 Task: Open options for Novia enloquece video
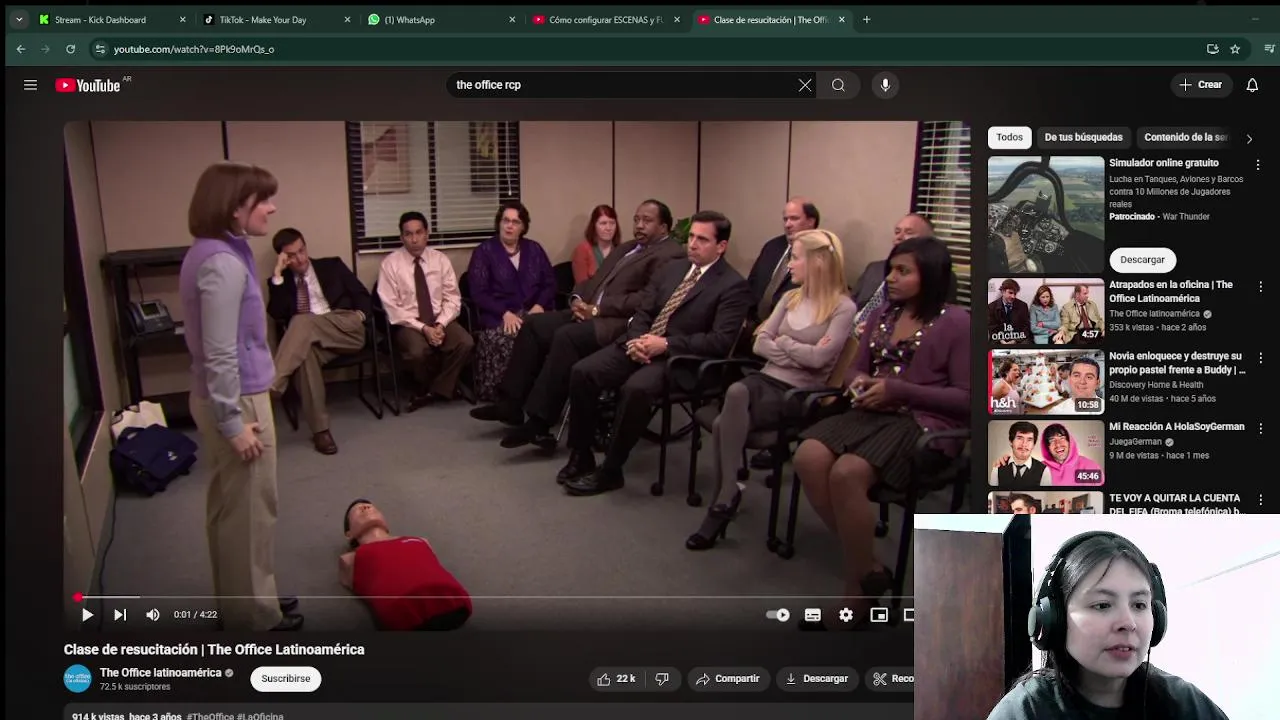[x=1260, y=358]
